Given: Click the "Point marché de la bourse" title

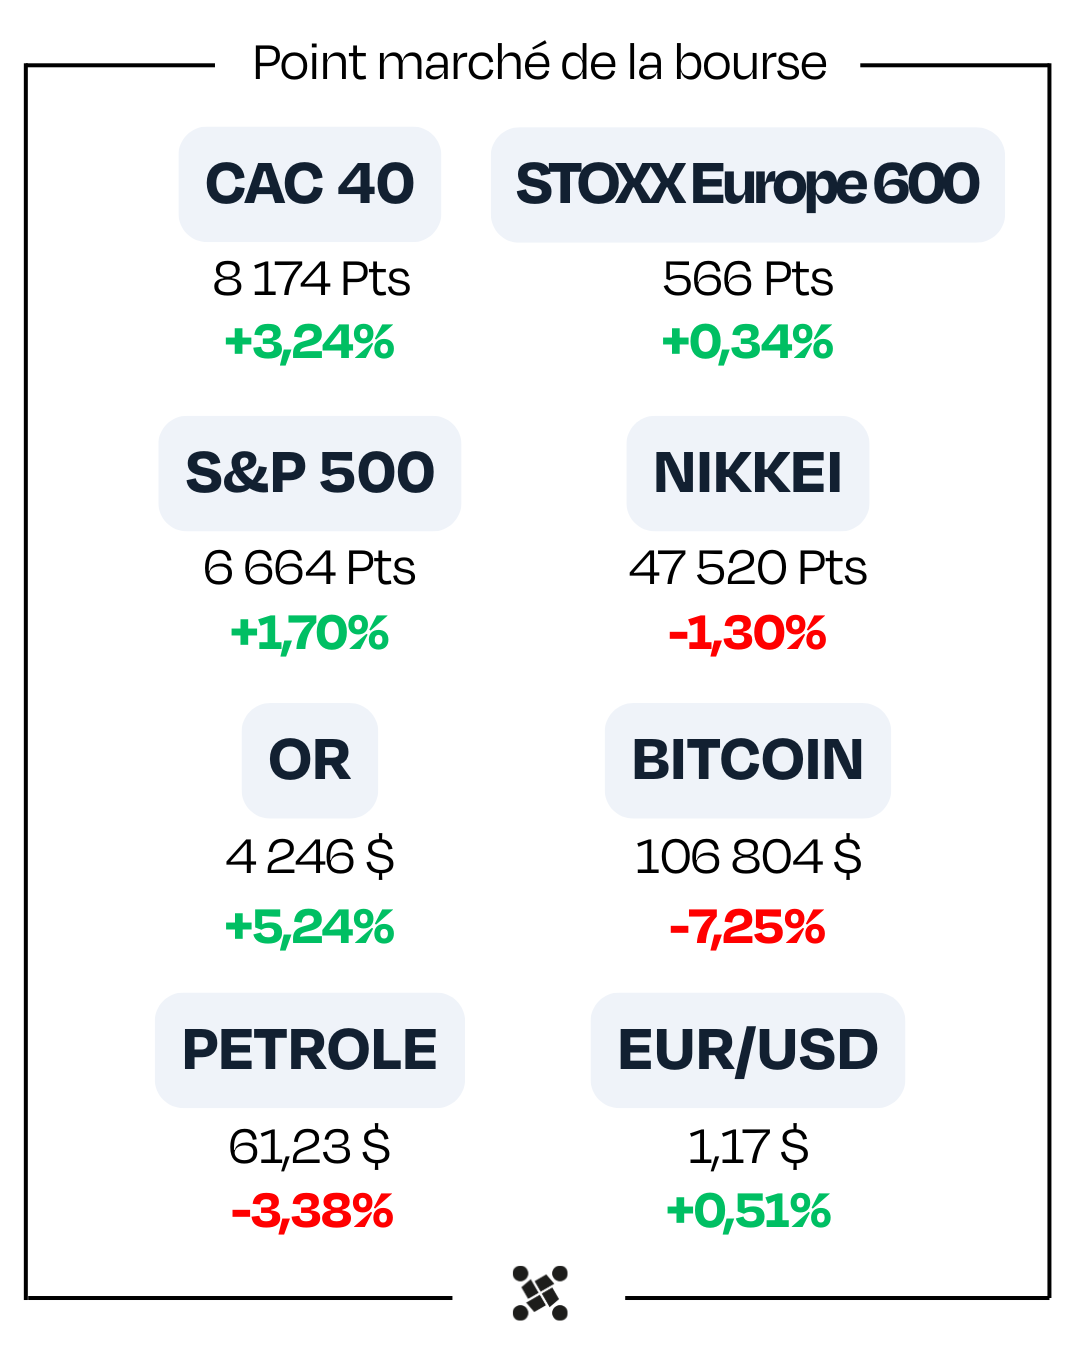Looking at the screenshot, I should coord(540,63).
